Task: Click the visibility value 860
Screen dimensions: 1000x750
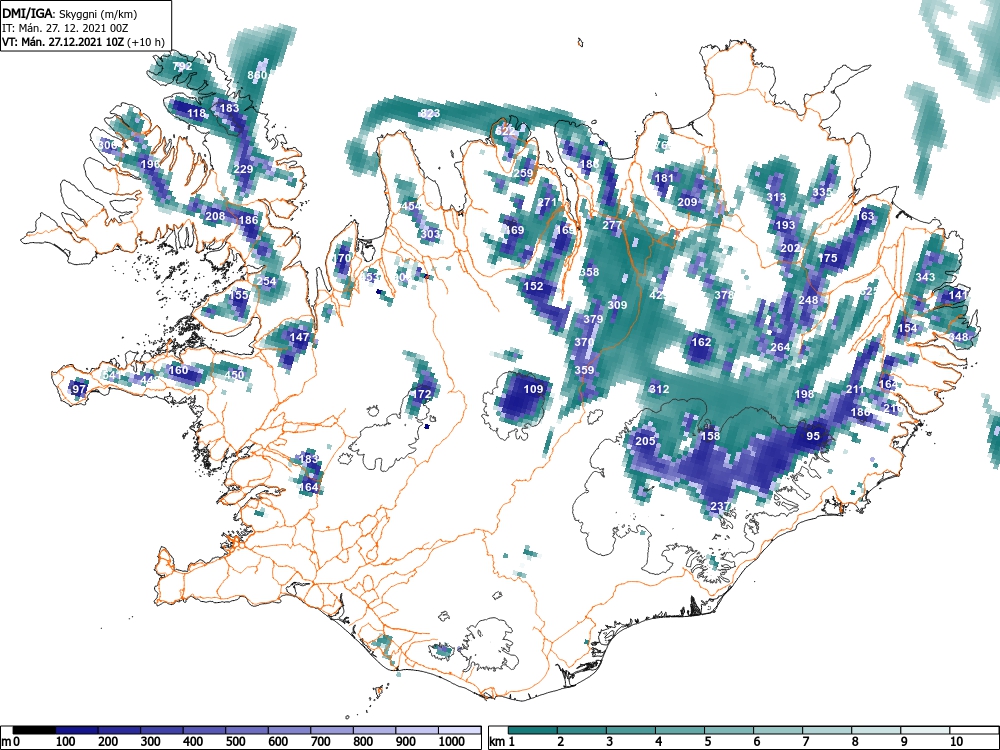Action: point(257,75)
